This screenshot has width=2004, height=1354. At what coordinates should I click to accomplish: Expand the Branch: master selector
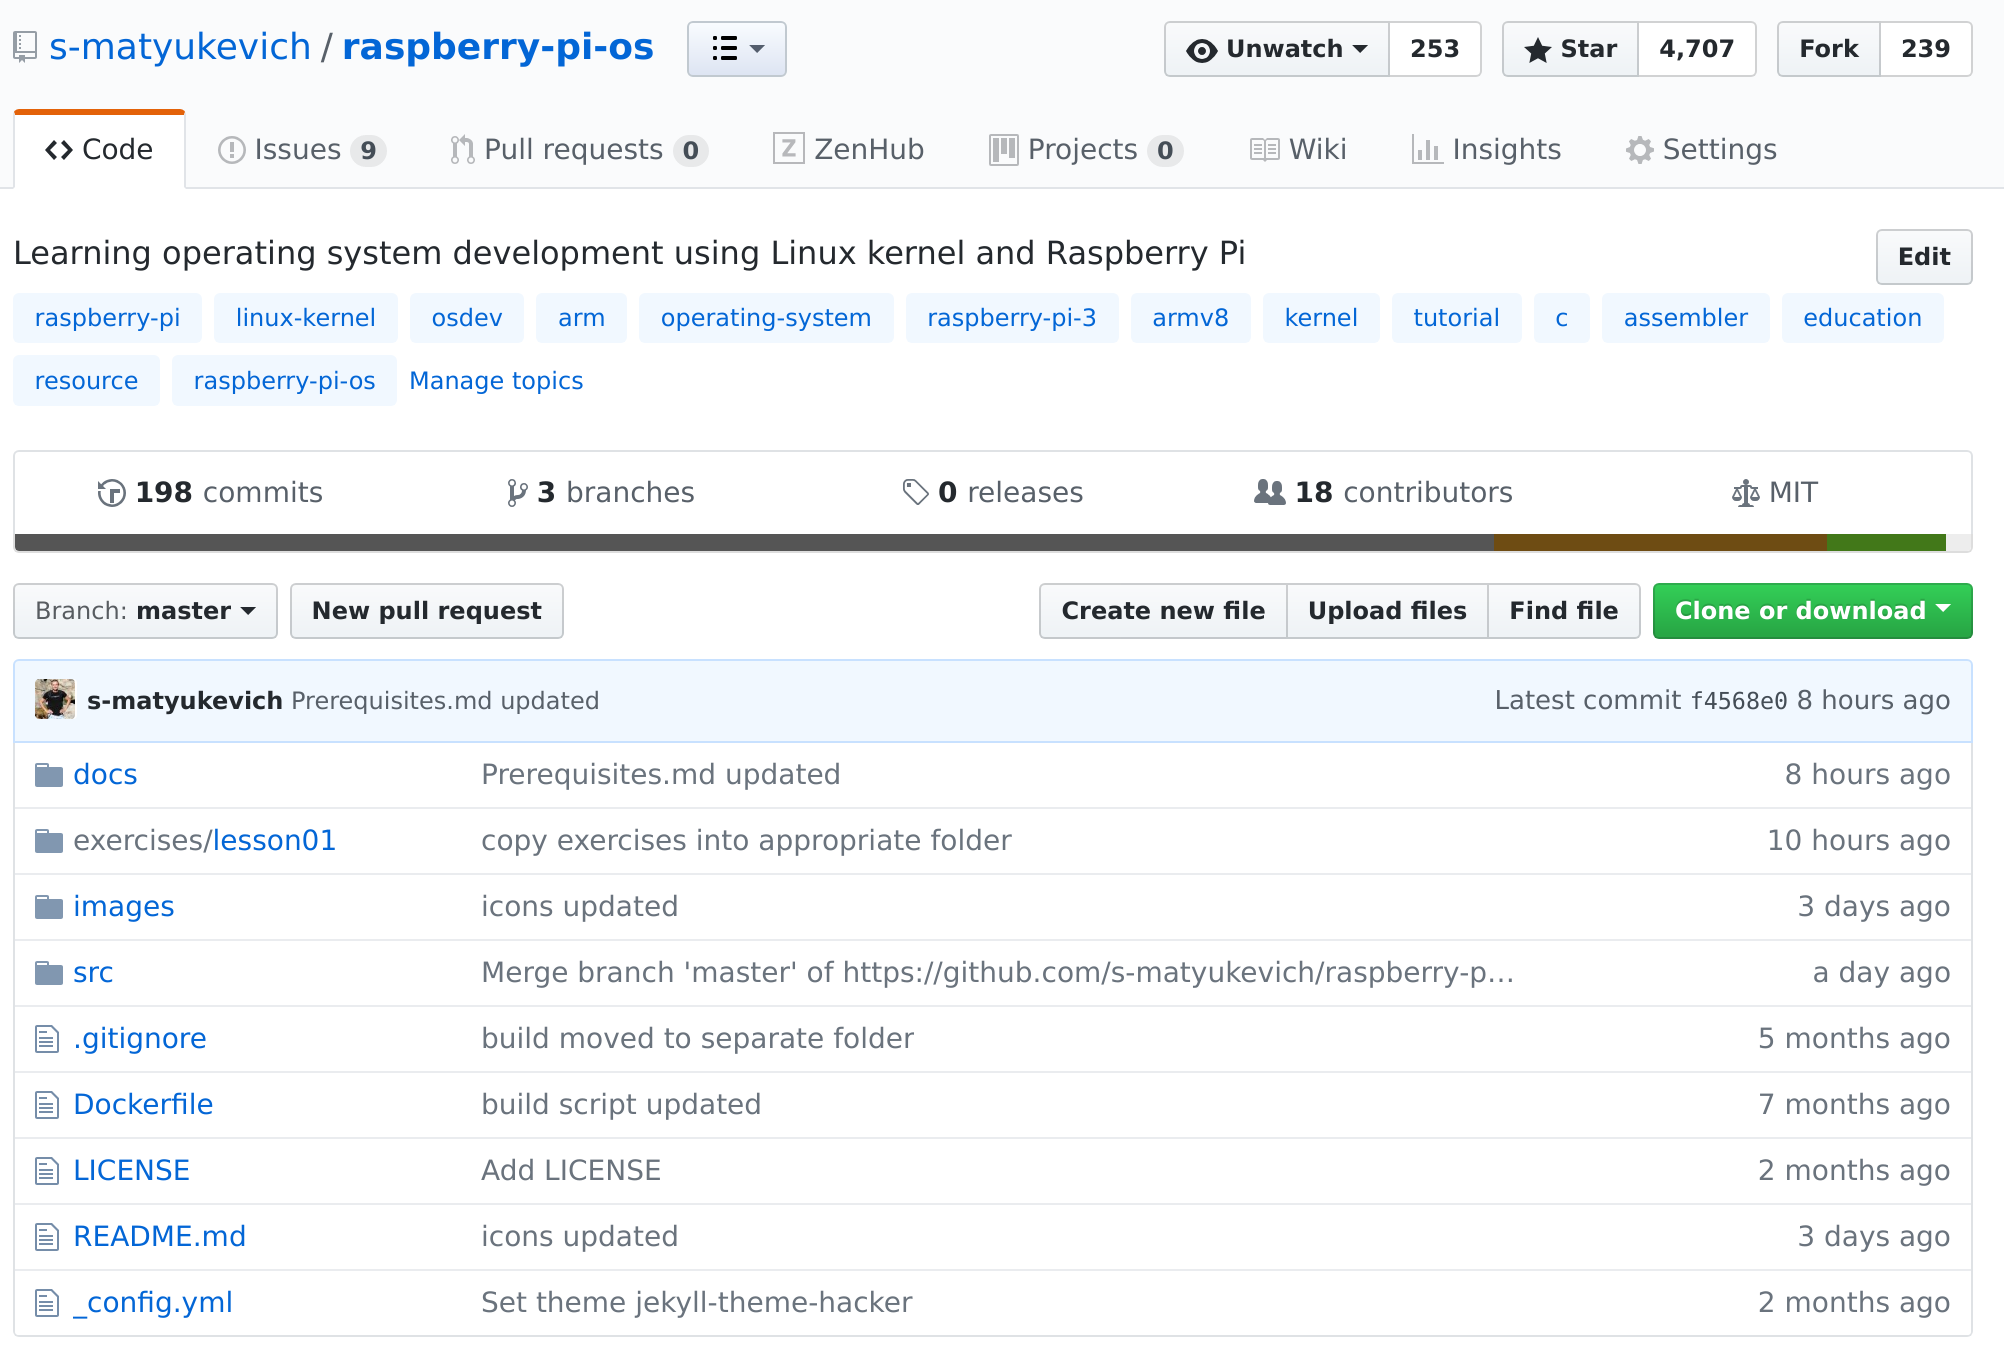coord(145,611)
